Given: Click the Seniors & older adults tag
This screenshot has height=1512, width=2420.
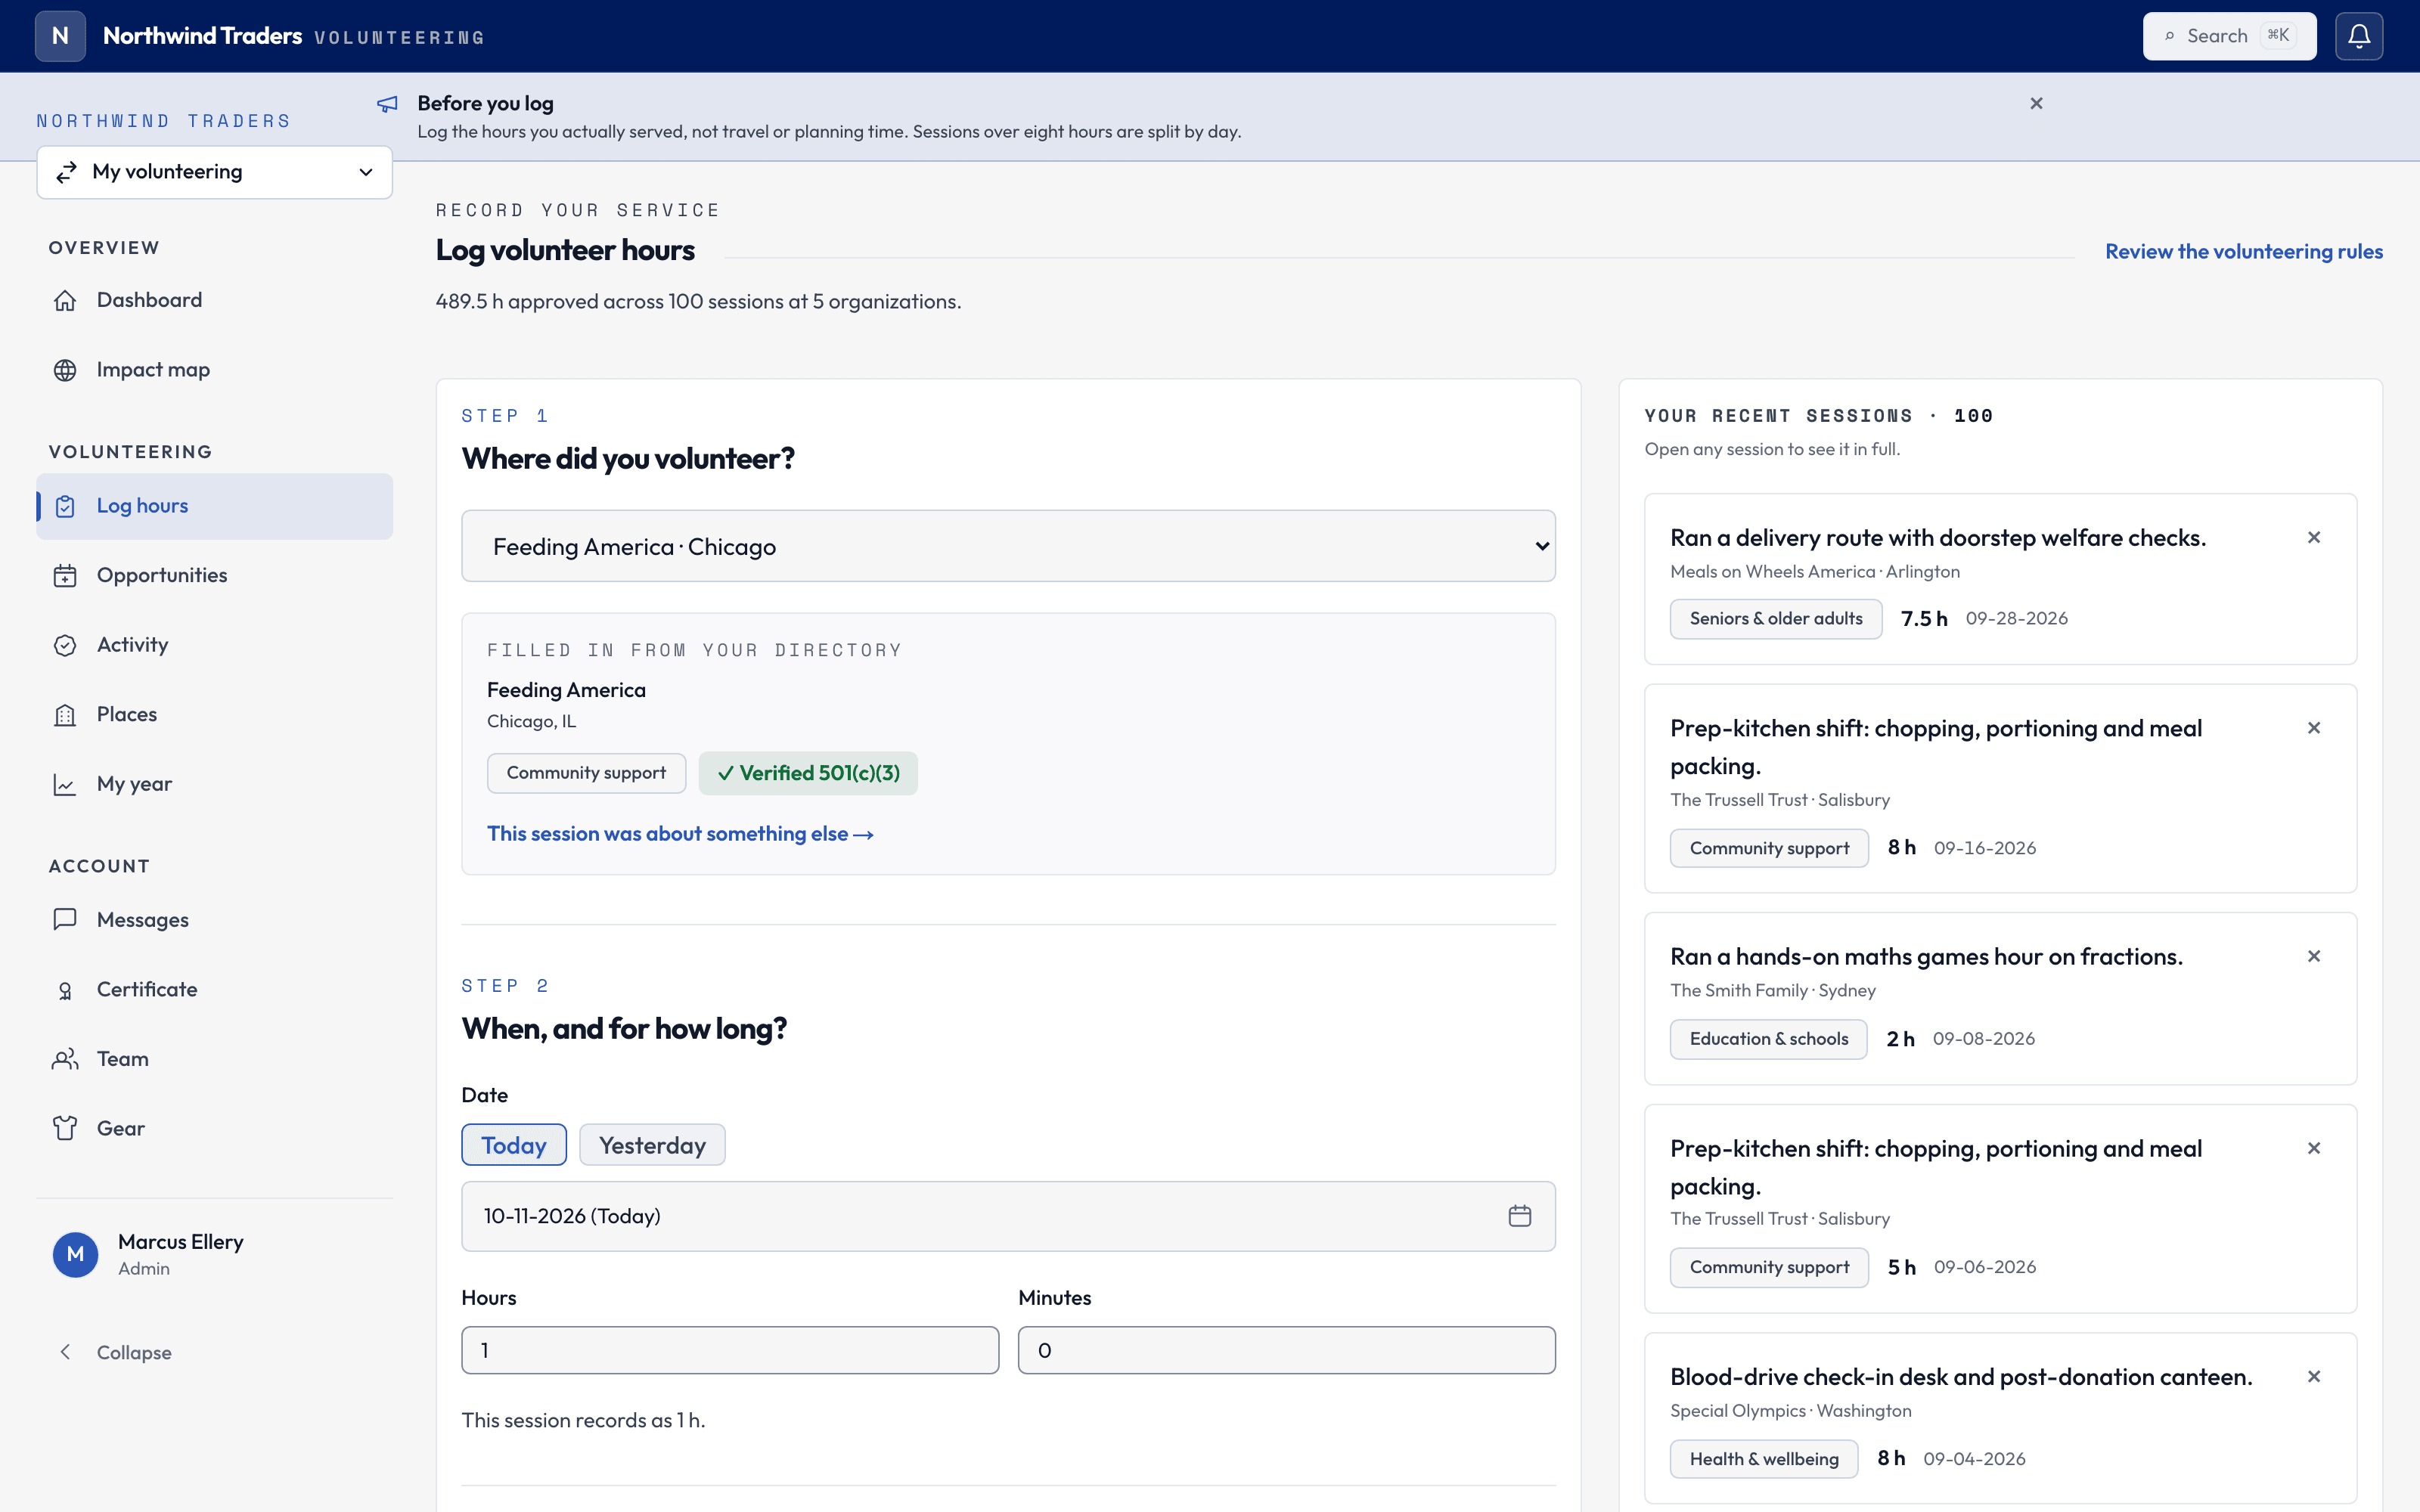Looking at the screenshot, I should pos(1776,619).
